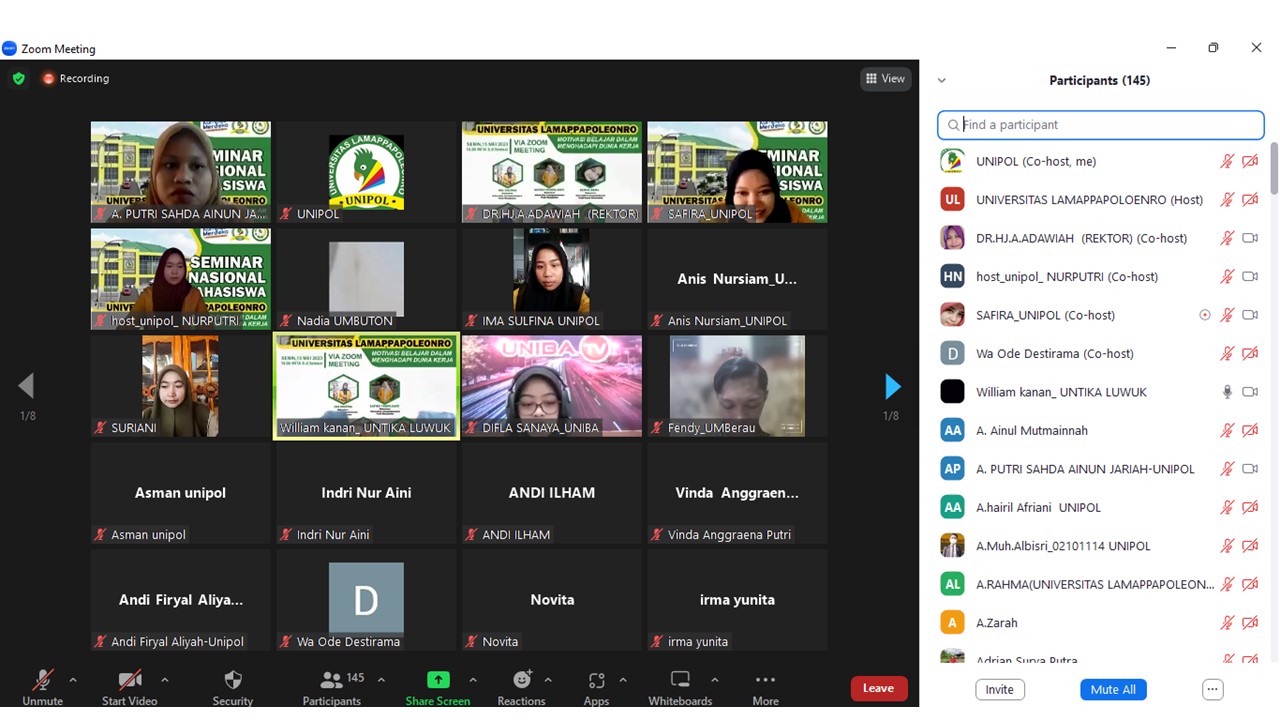Click the Mute All button

1113,689
